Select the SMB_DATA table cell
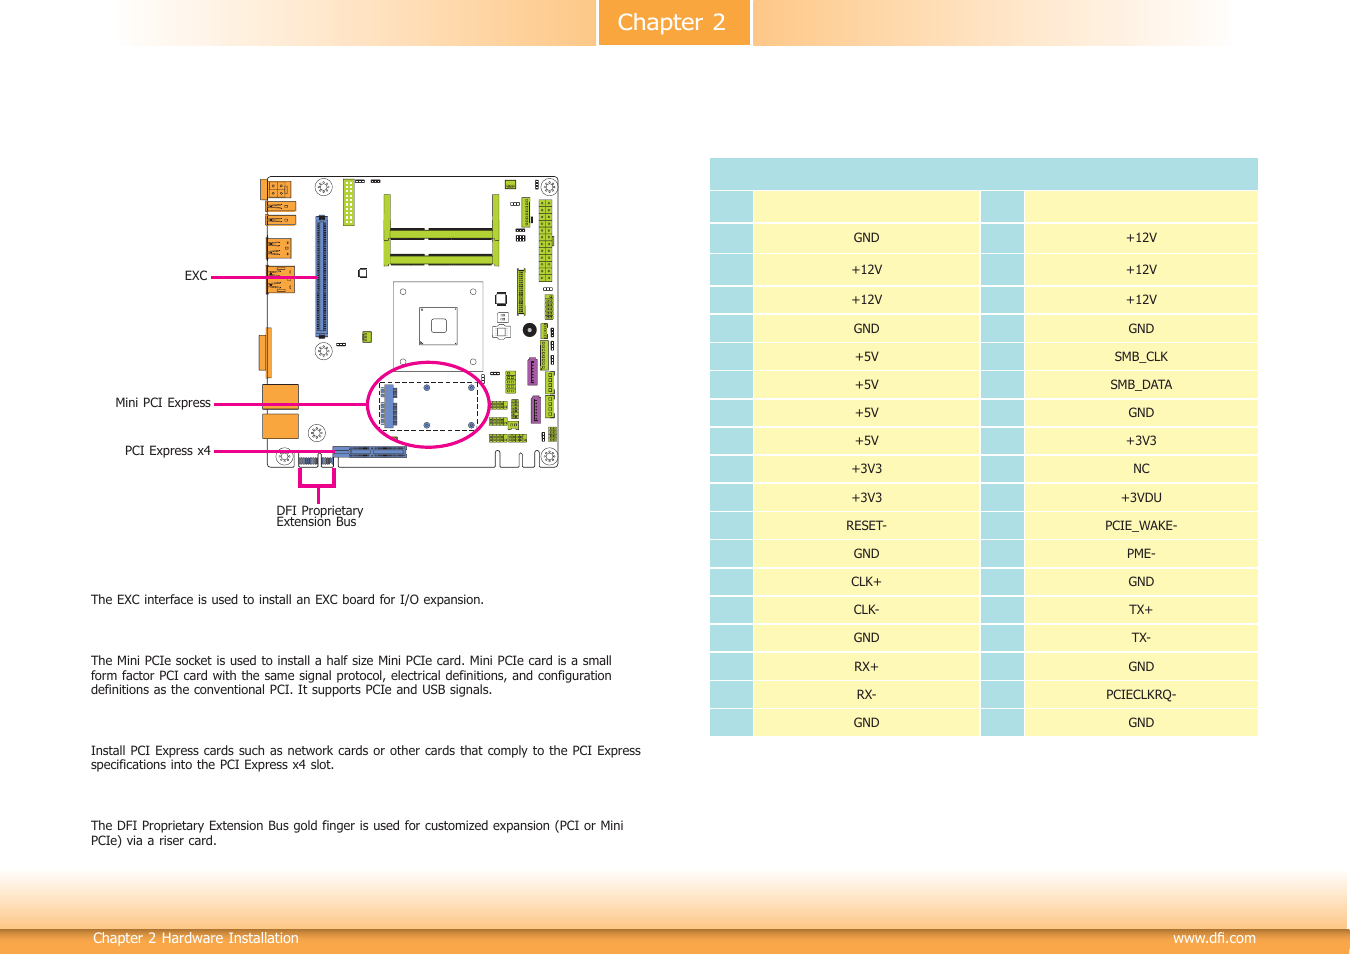The height and width of the screenshot is (954, 1350). pos(1141,385)
